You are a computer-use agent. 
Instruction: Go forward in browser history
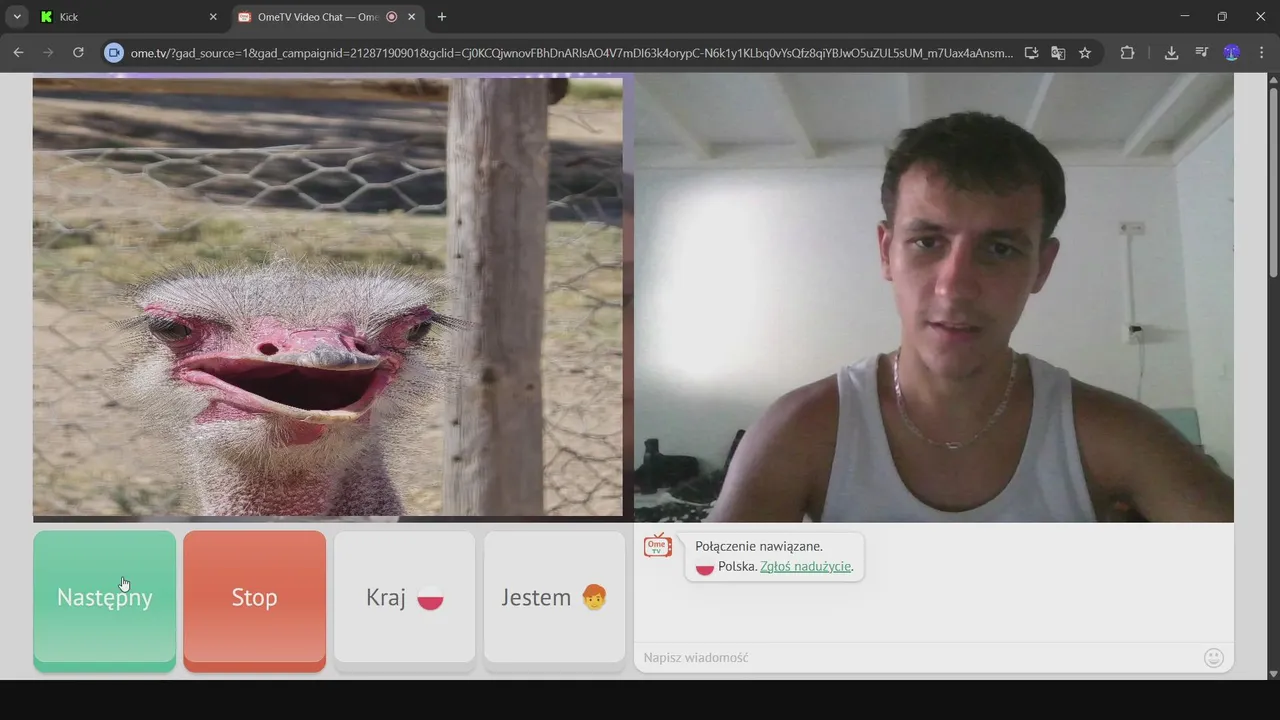coord(48,53)
